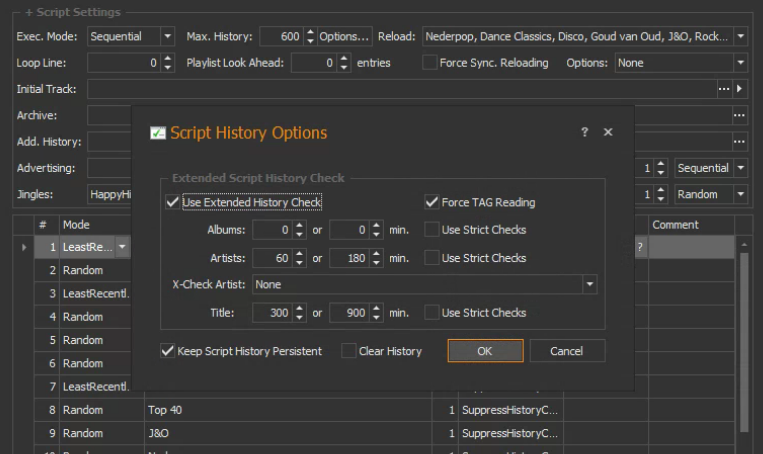
Task: Click the Max. History value field
Action: coord(281,36)
